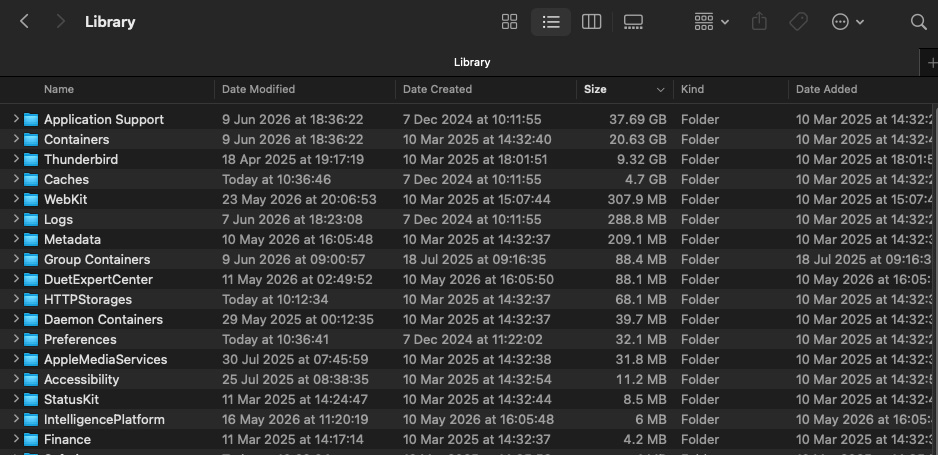The image size is (938, 455).
Task: Expand the AppleMediaServices folder
Action: tap(16, 360)
